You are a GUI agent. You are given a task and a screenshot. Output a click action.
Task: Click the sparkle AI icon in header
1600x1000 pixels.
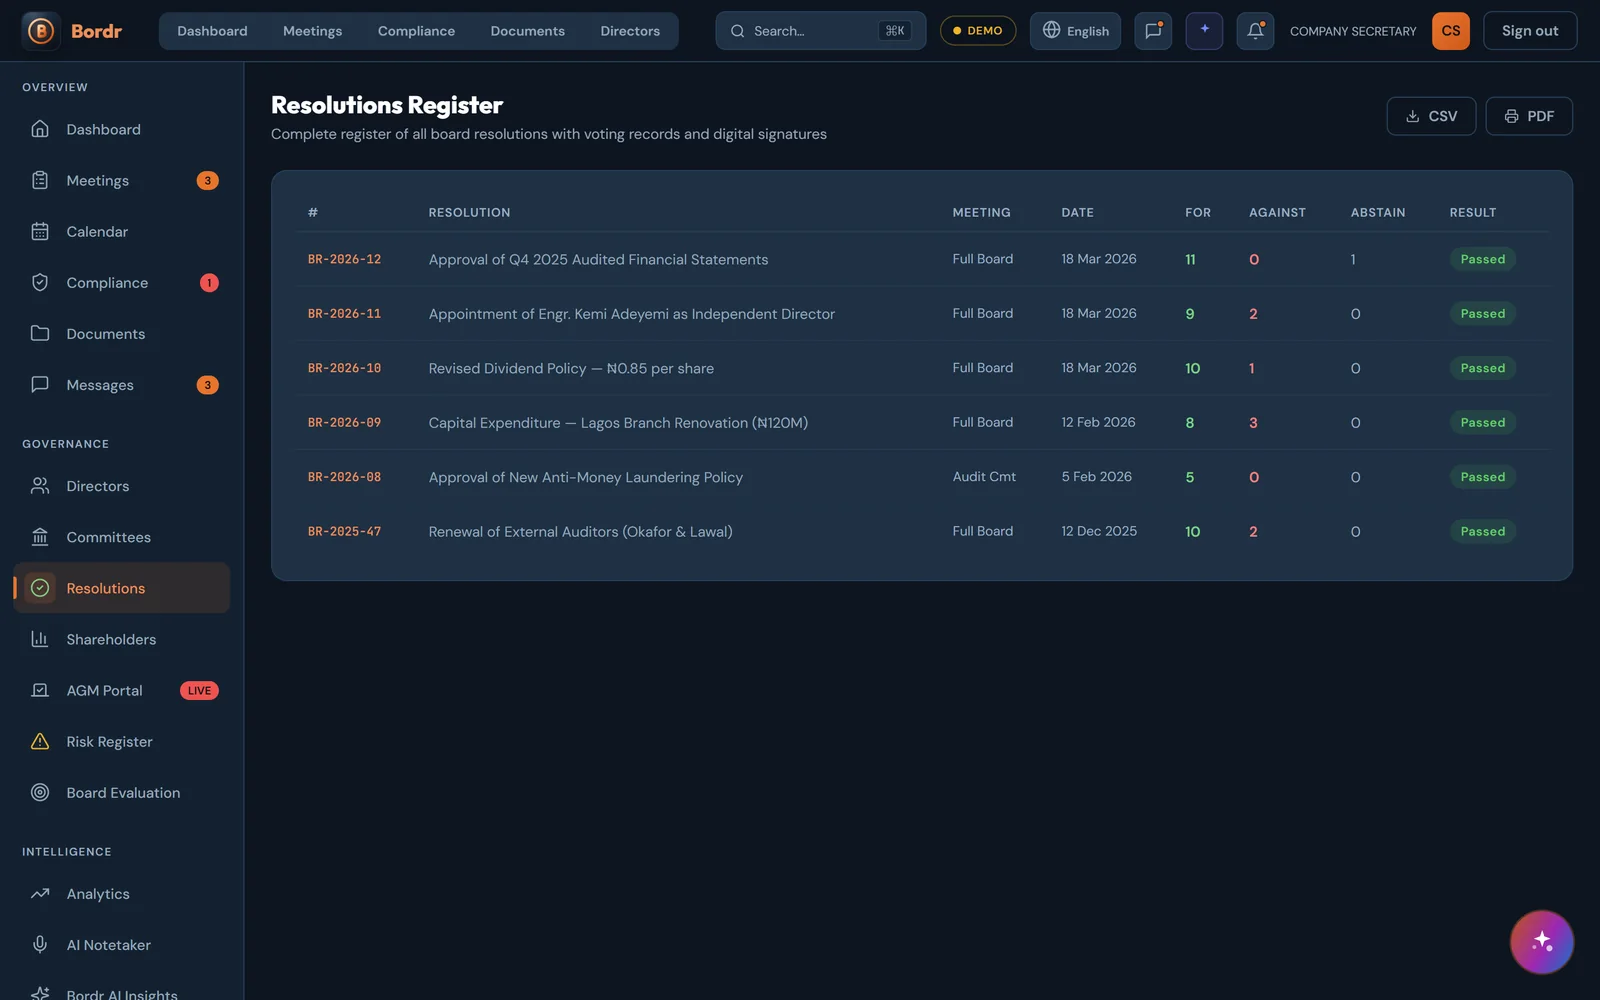[x=1204, y=31]
